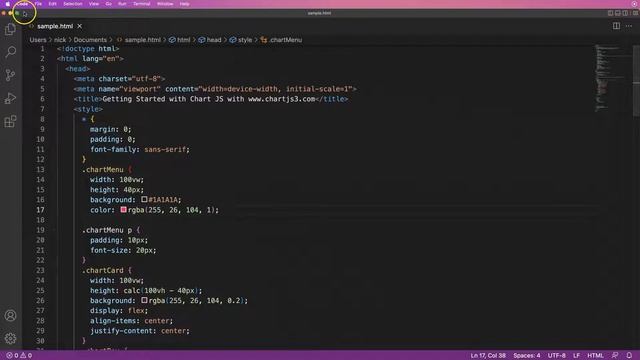
Task: Open the File menu
Action: tap(38, 4)
